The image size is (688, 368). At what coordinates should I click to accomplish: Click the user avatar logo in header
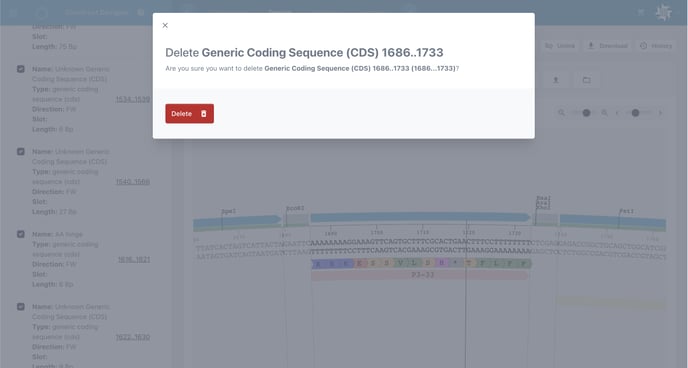pos(663,12)
